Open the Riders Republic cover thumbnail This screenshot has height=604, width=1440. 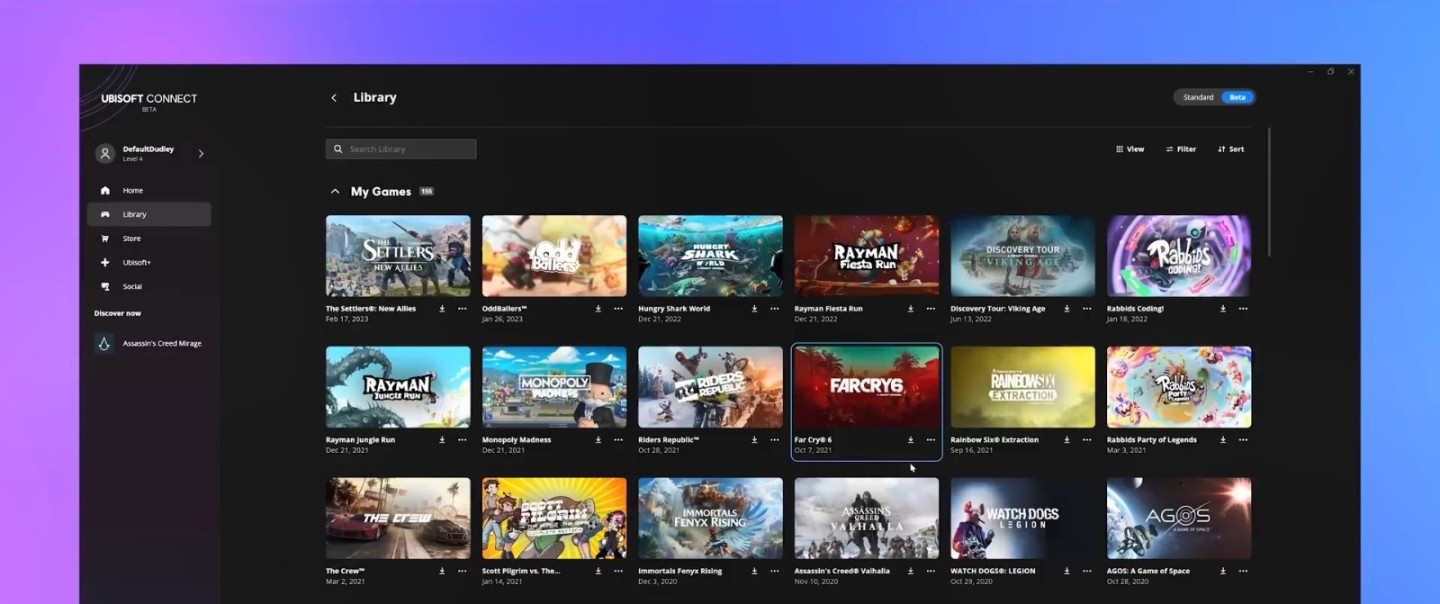click(x=711, y=387)
